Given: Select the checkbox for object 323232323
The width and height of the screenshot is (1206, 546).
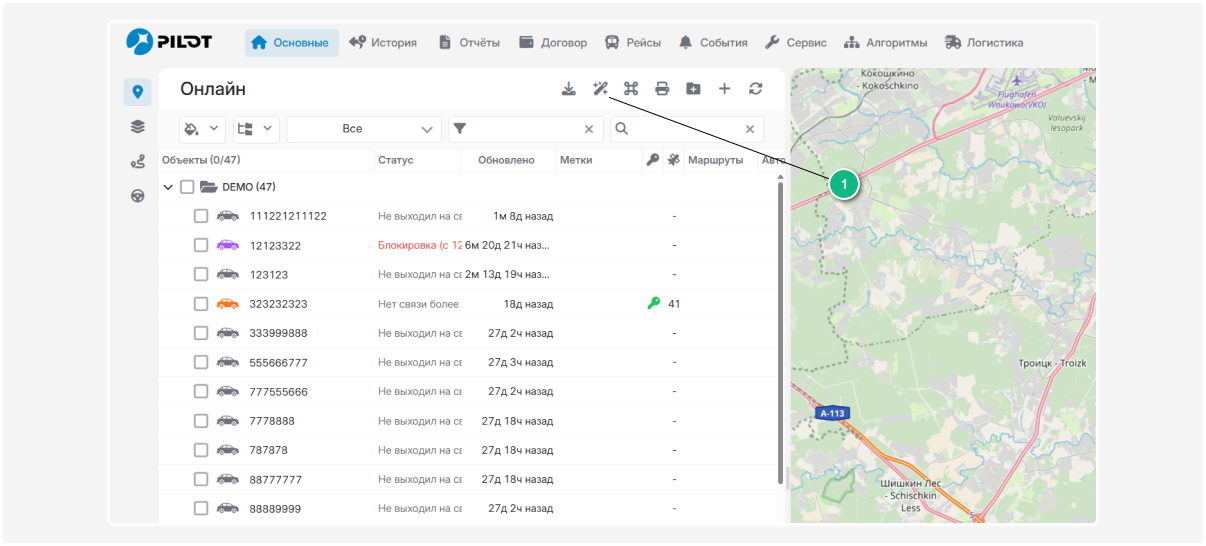Looking at the screenshot, I should coord(201,304).
